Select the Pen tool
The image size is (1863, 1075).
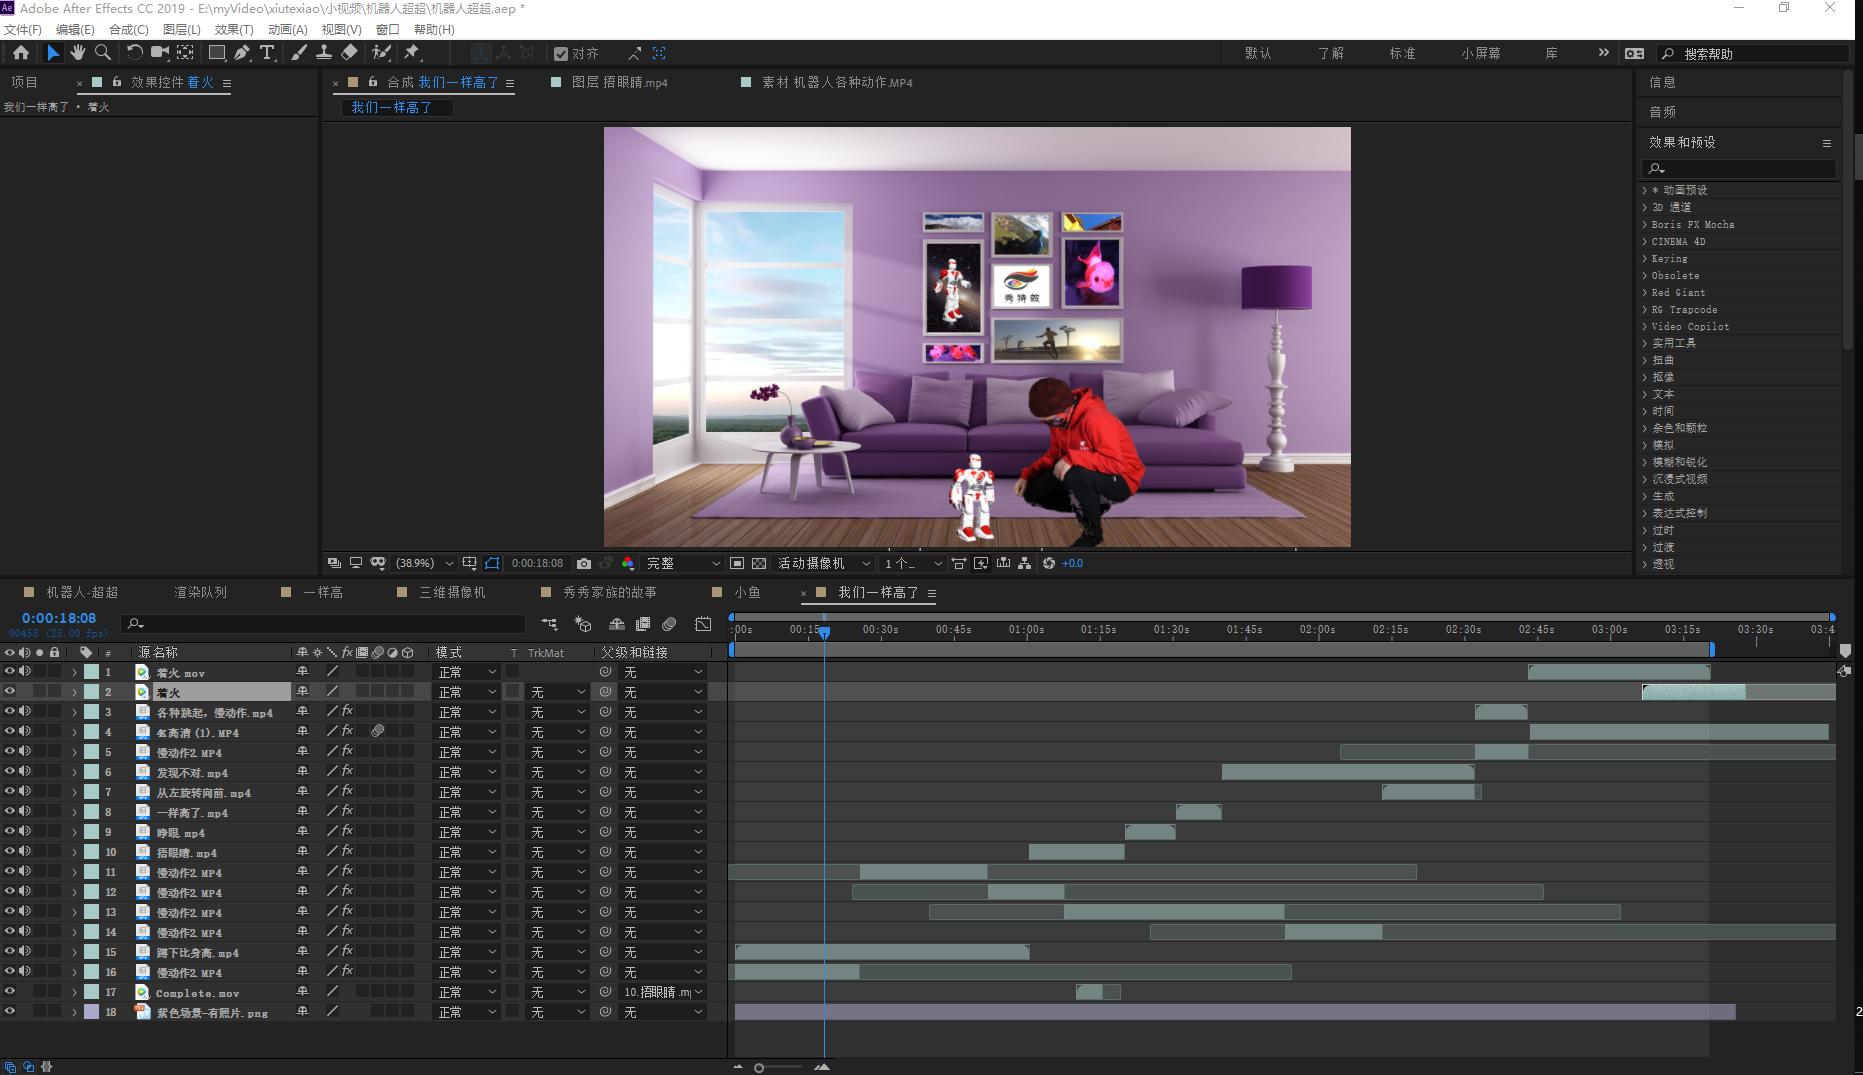(242, 53)
